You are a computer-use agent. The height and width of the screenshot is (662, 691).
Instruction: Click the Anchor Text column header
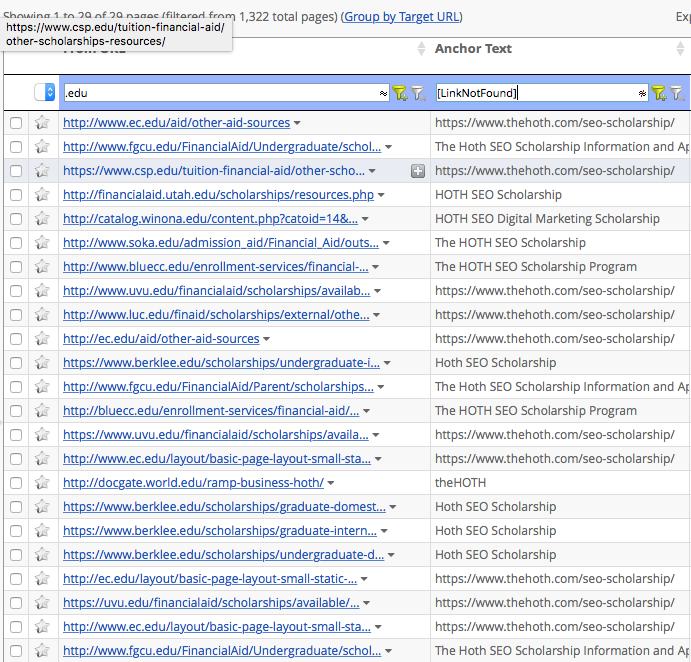point(473,48)
